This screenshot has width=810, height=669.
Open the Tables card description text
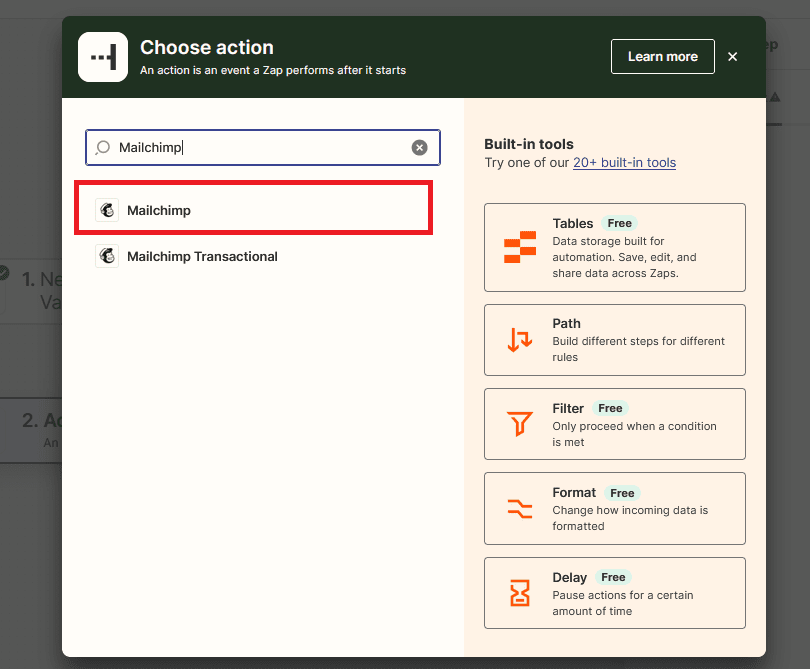pos(624,257)
